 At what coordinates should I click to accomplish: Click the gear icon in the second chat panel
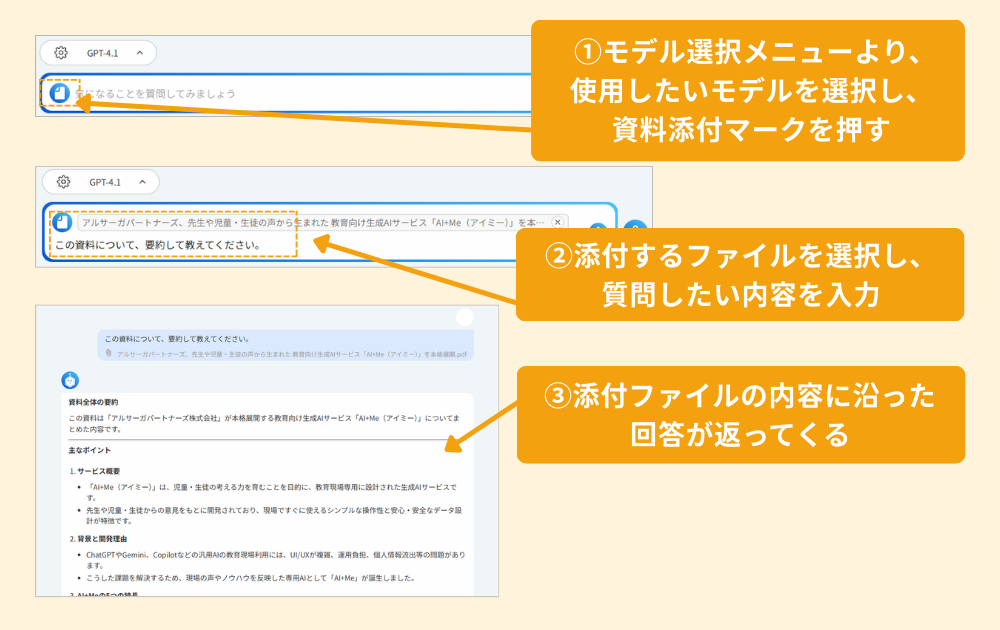click(63, 182)
